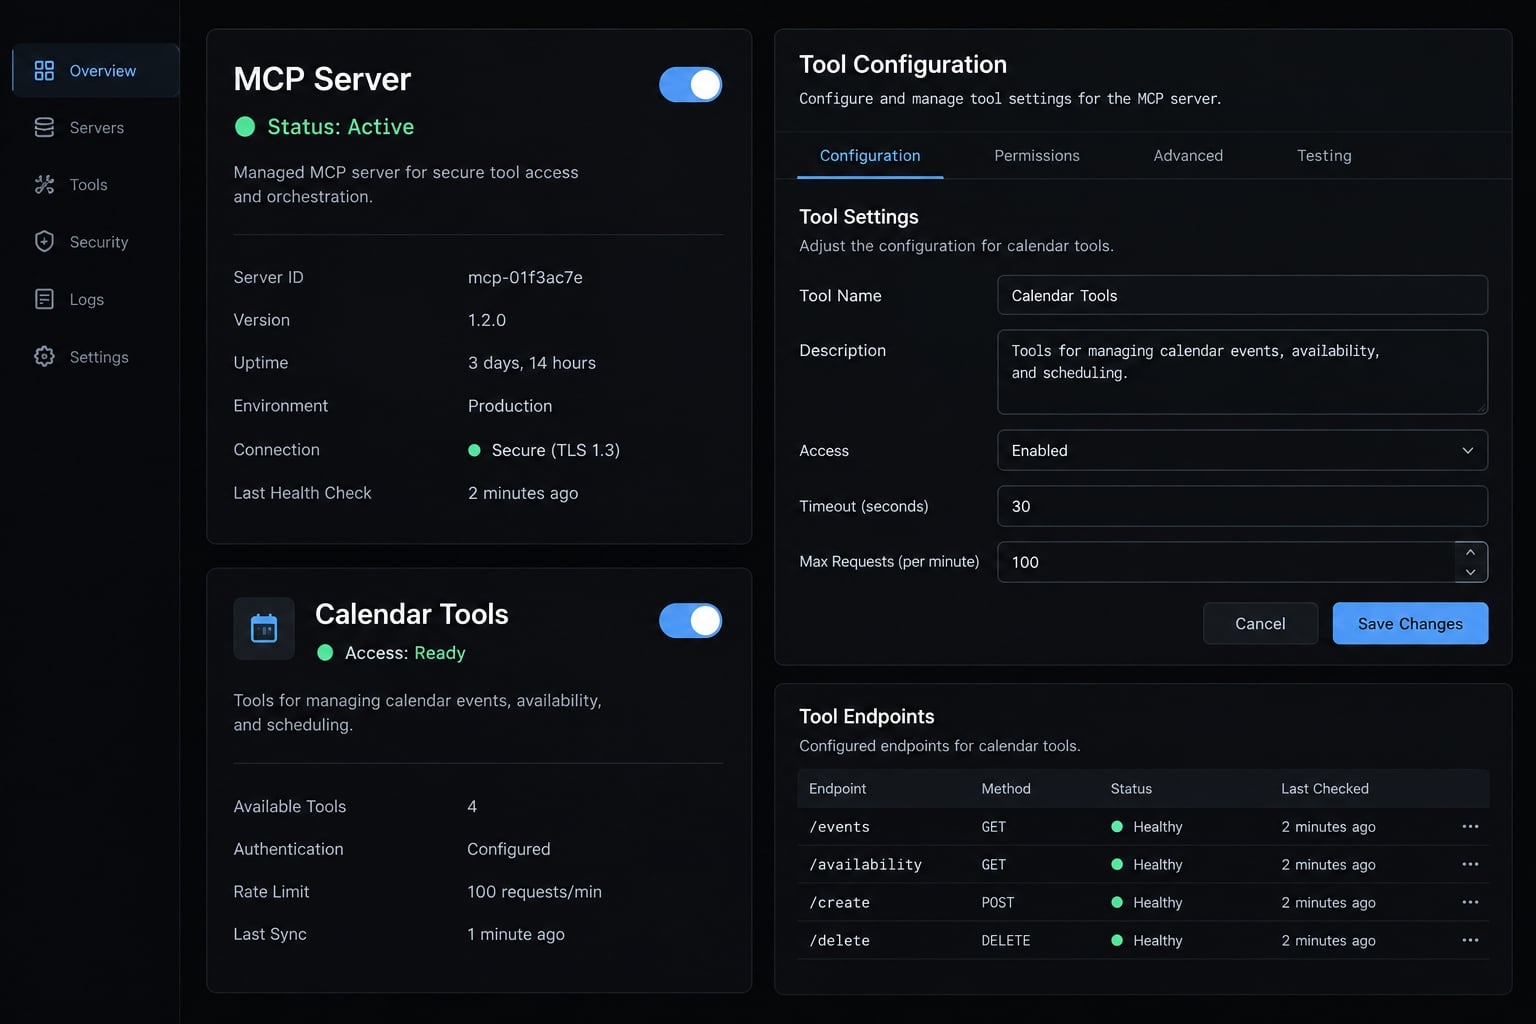Open the Logs document icon

[x=44, y=299]
